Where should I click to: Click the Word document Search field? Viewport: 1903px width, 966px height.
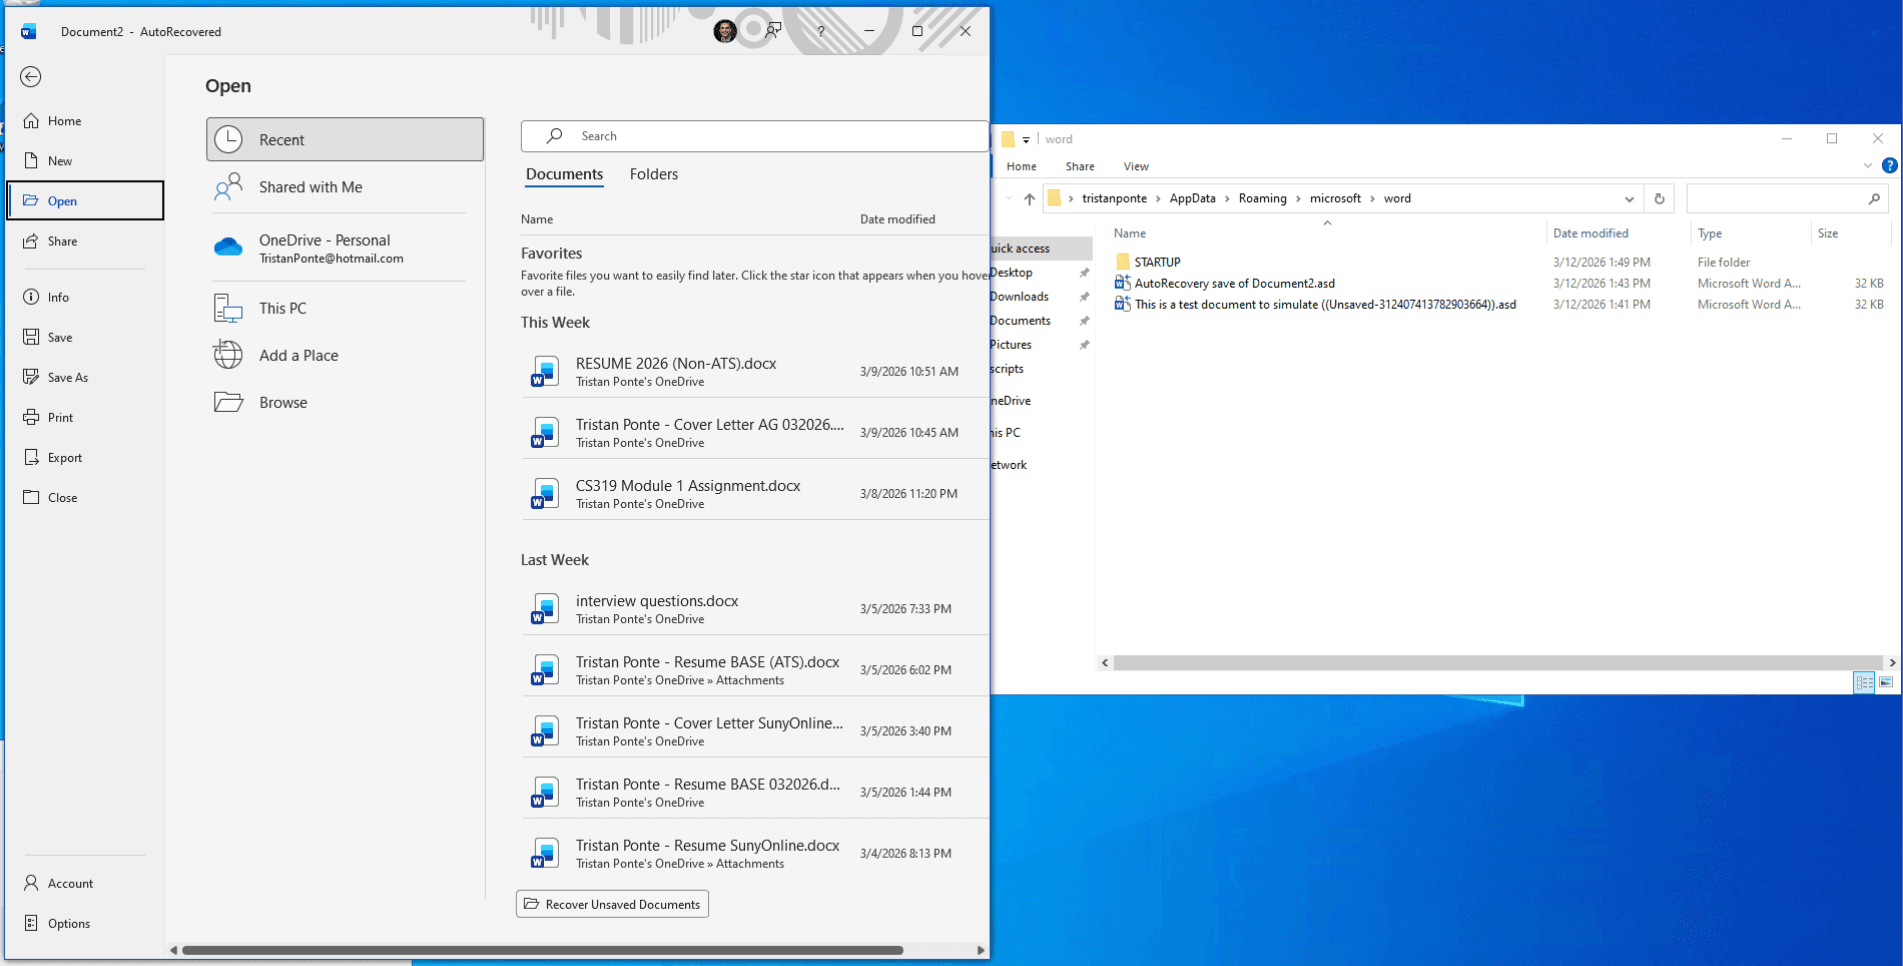754,136
